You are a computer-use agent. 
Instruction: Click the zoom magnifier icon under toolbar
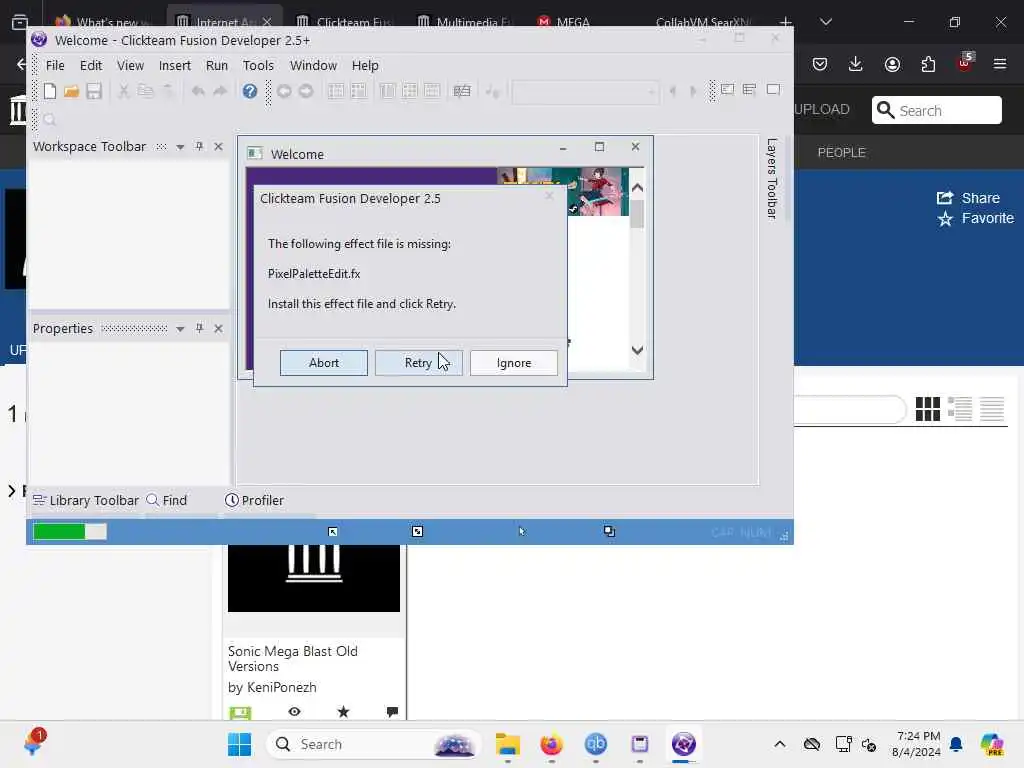[50, 120]
